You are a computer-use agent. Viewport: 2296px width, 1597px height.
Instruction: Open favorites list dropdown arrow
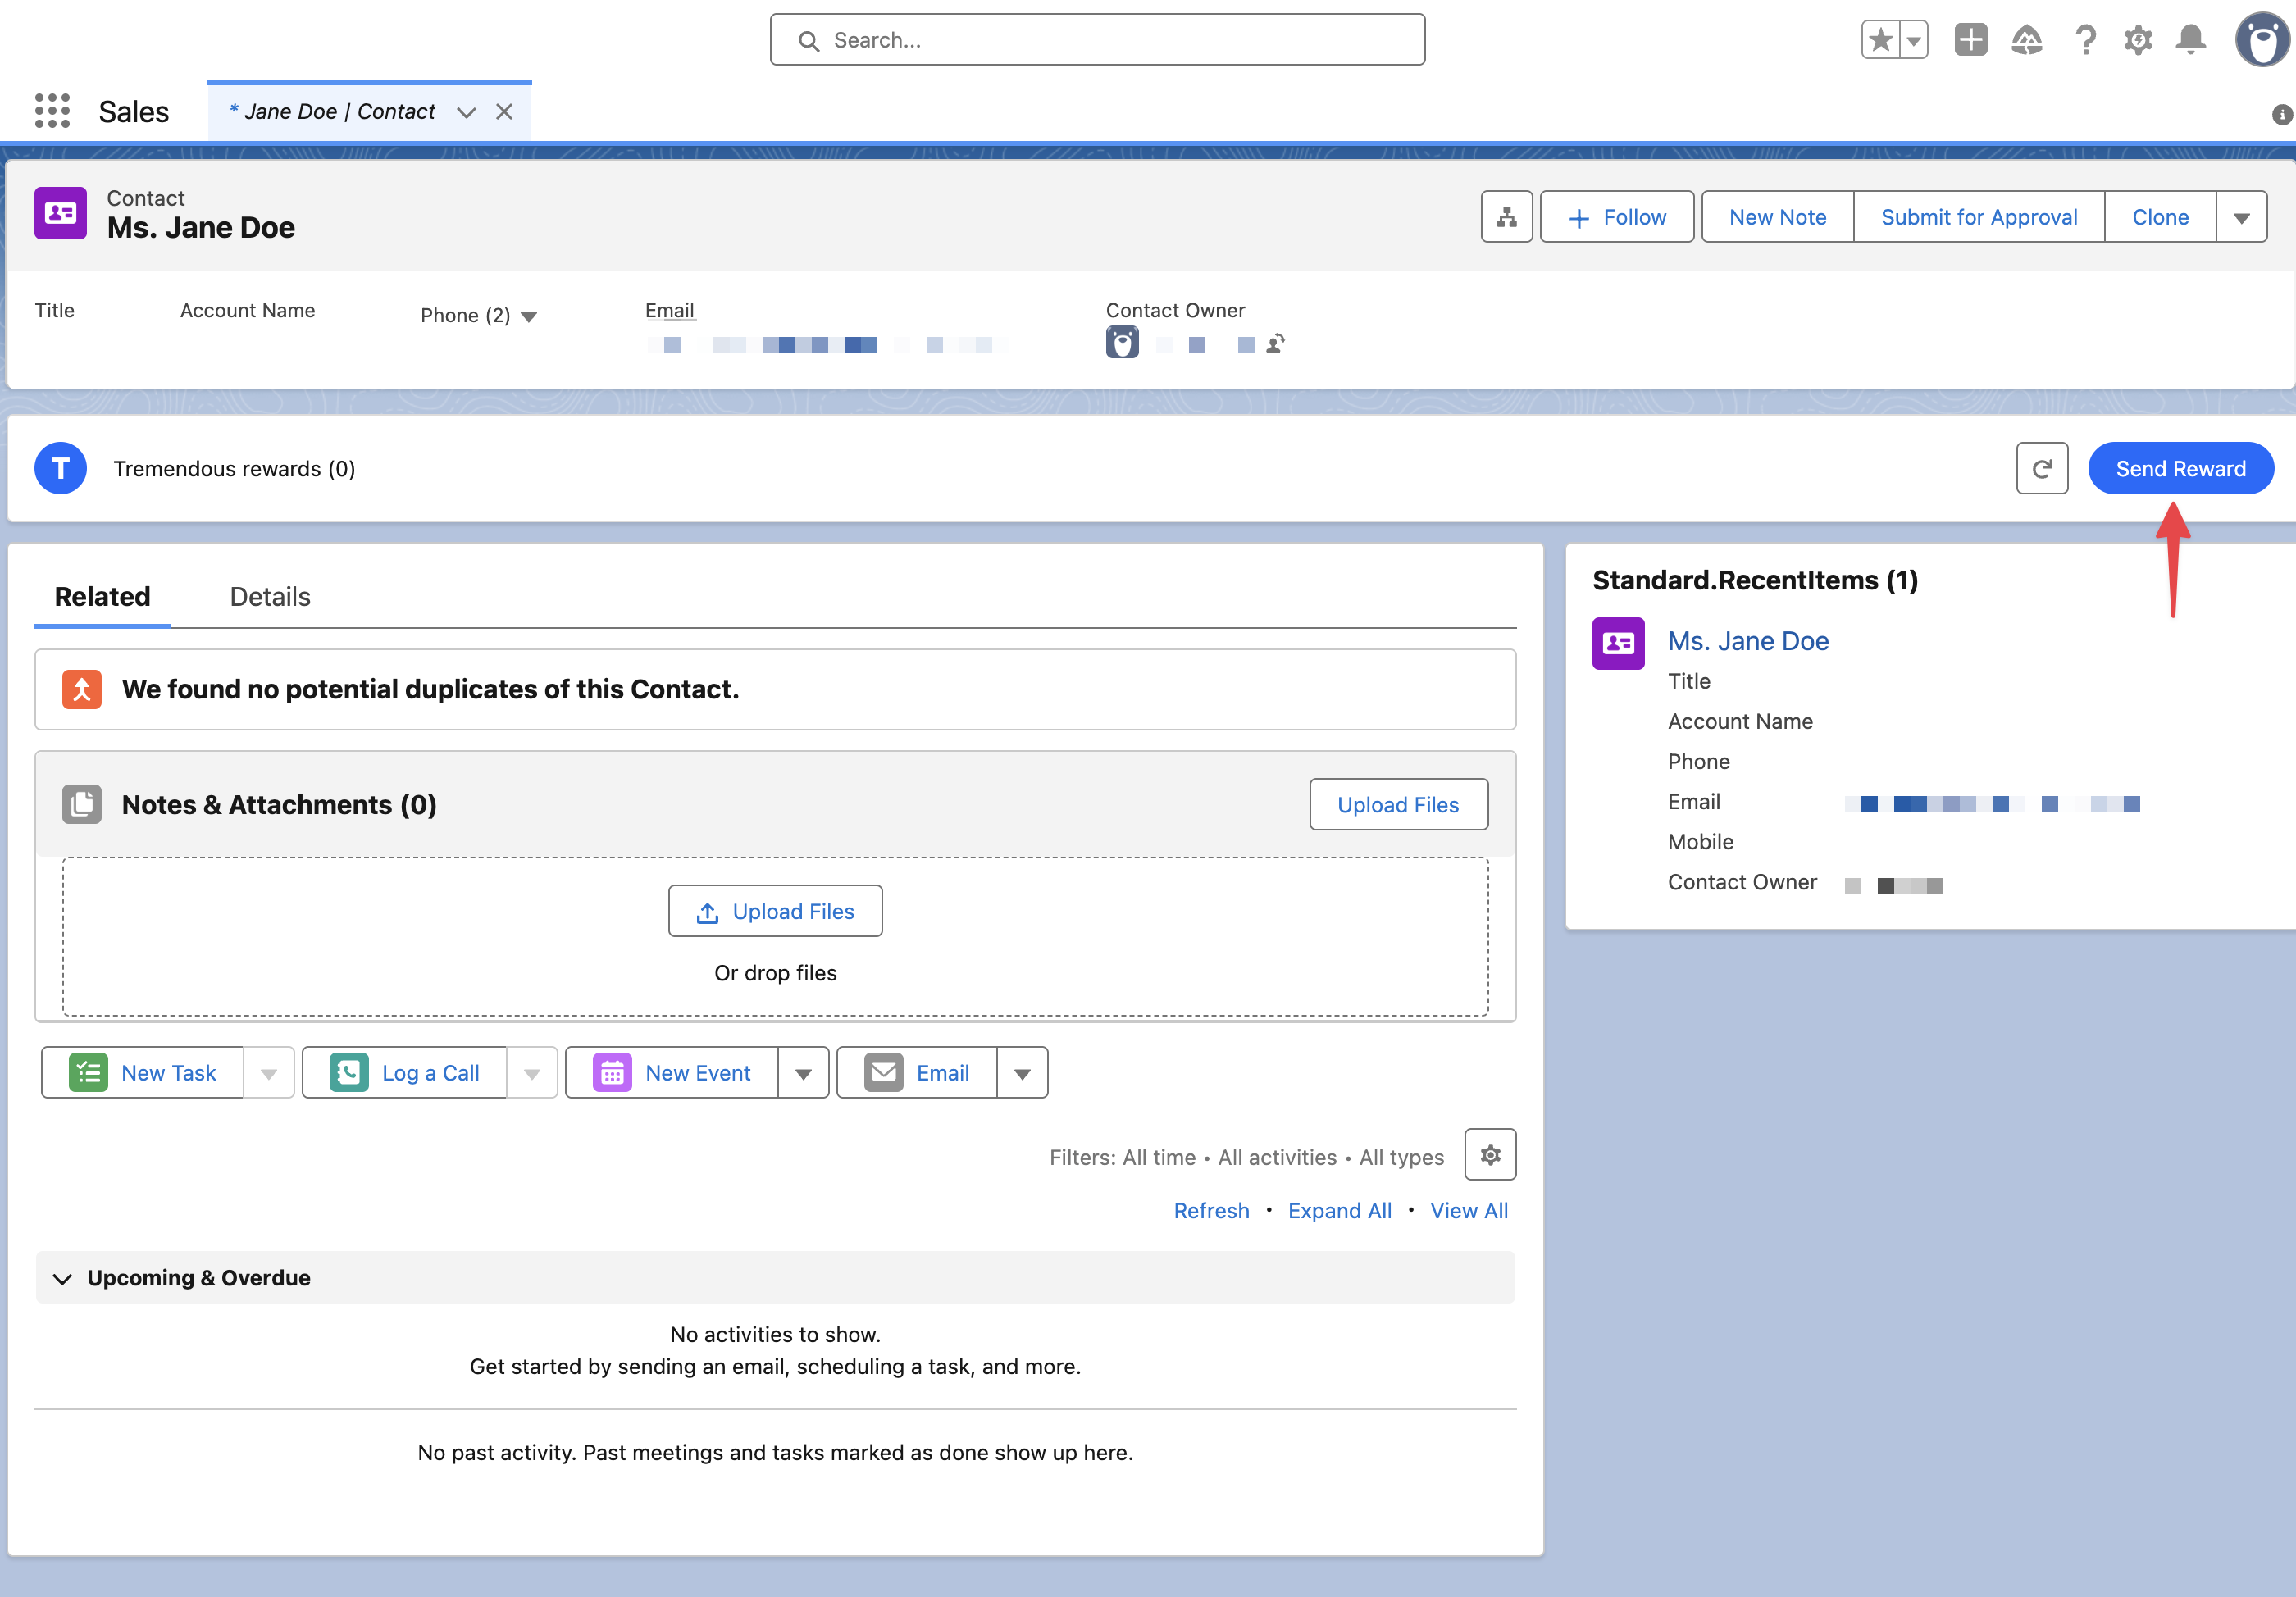[x=1913, y=41]
